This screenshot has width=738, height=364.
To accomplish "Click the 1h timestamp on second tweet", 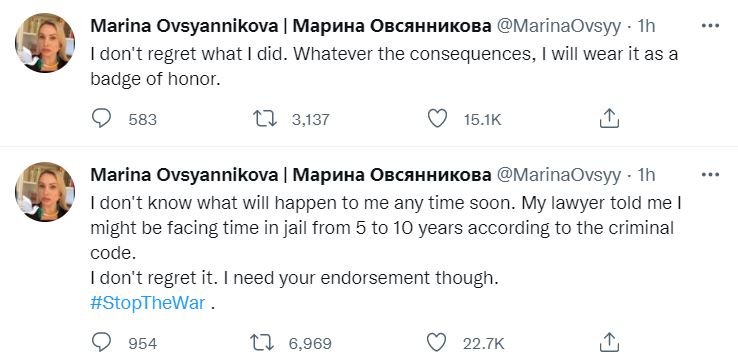I will 646,175.
